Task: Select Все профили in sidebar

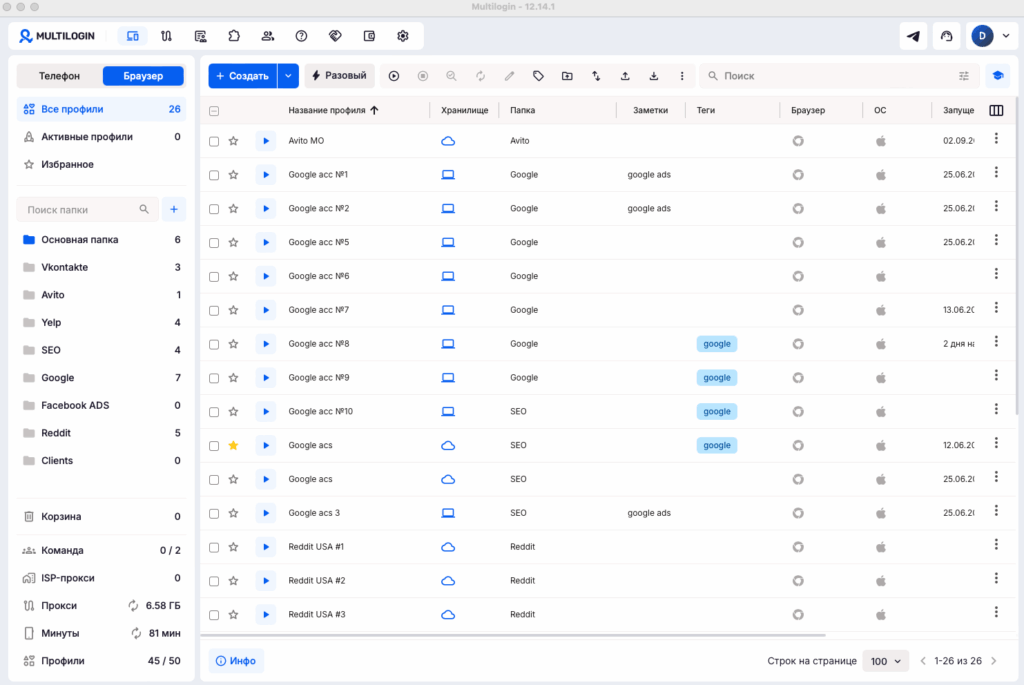Action: click(101, 109)
